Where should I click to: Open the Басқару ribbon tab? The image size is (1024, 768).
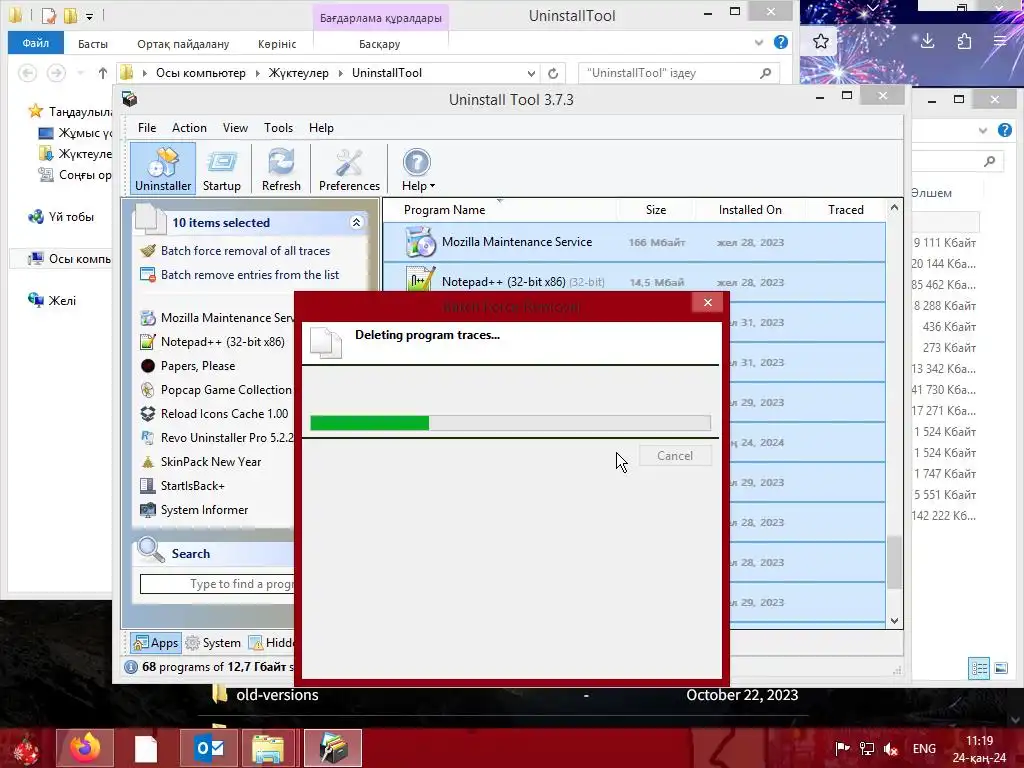click(x=379, y=44)
